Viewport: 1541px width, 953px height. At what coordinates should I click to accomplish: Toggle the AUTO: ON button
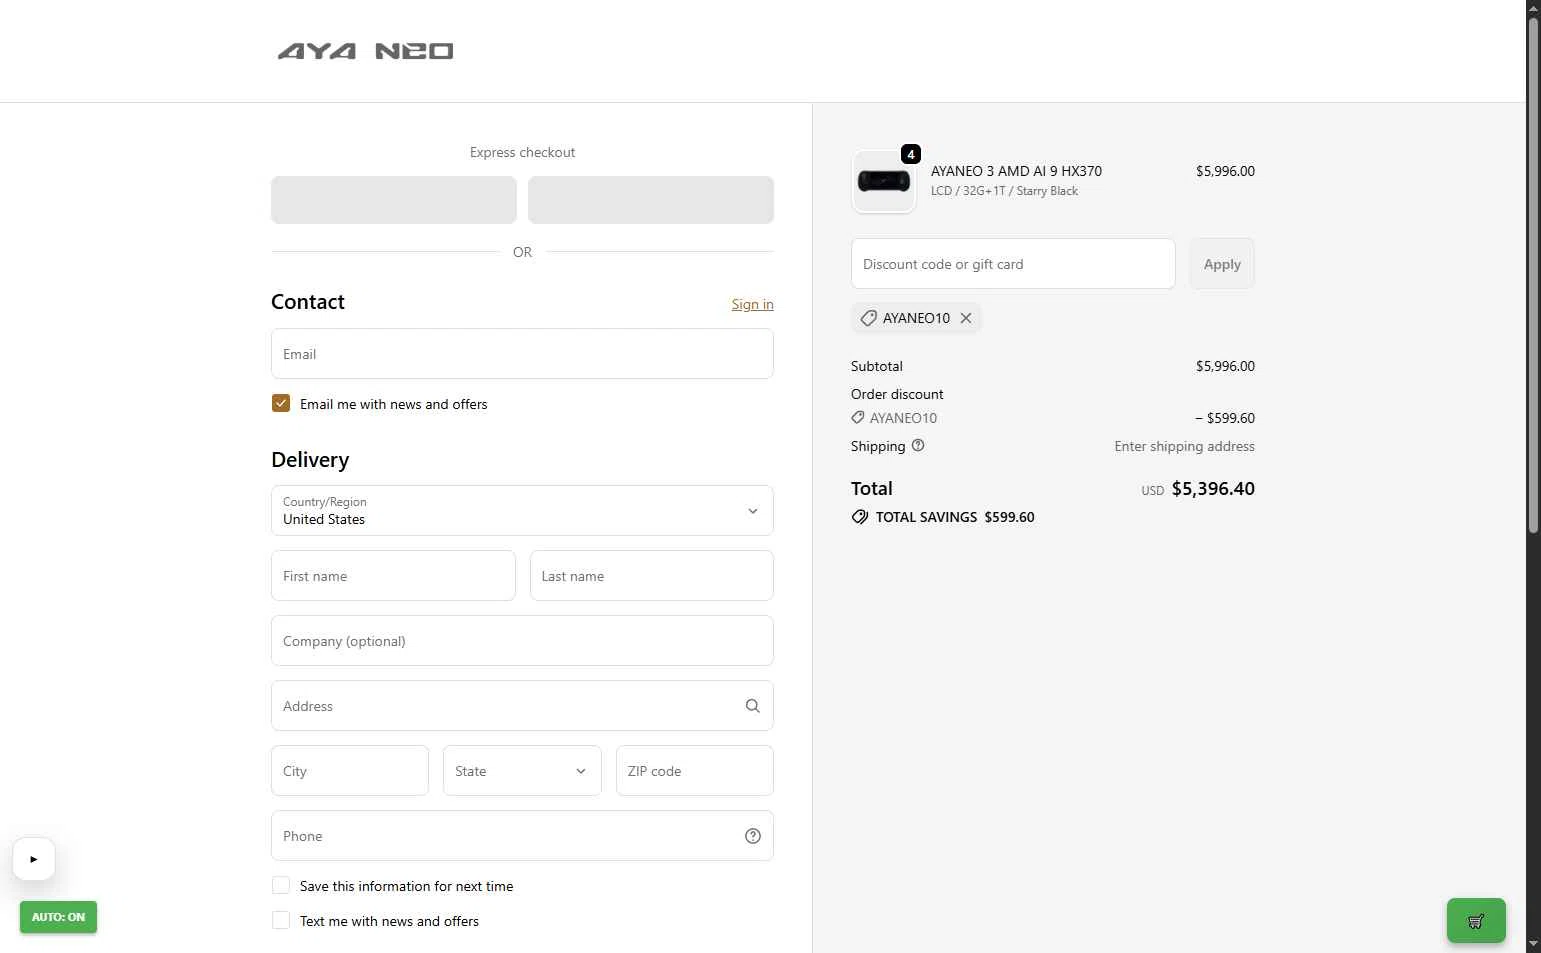(58, 917)
